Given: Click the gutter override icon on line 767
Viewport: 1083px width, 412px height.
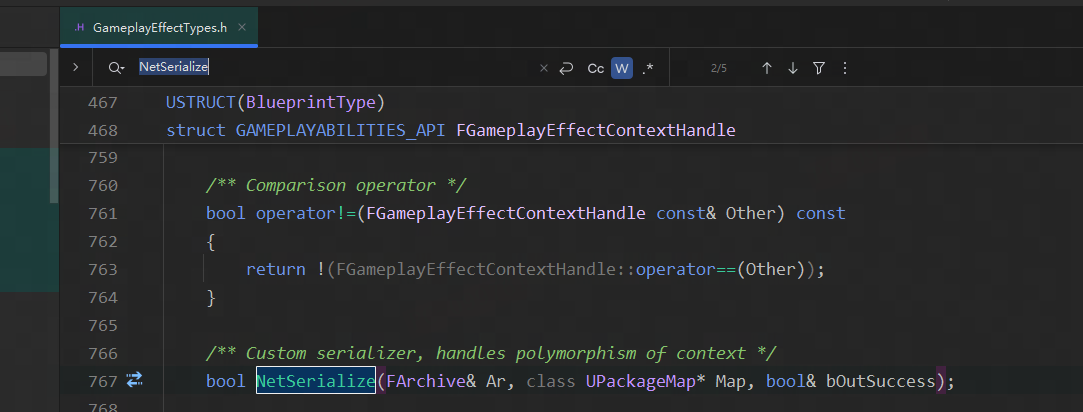Looking at the screenshot, I should click(x=134, y=379).
